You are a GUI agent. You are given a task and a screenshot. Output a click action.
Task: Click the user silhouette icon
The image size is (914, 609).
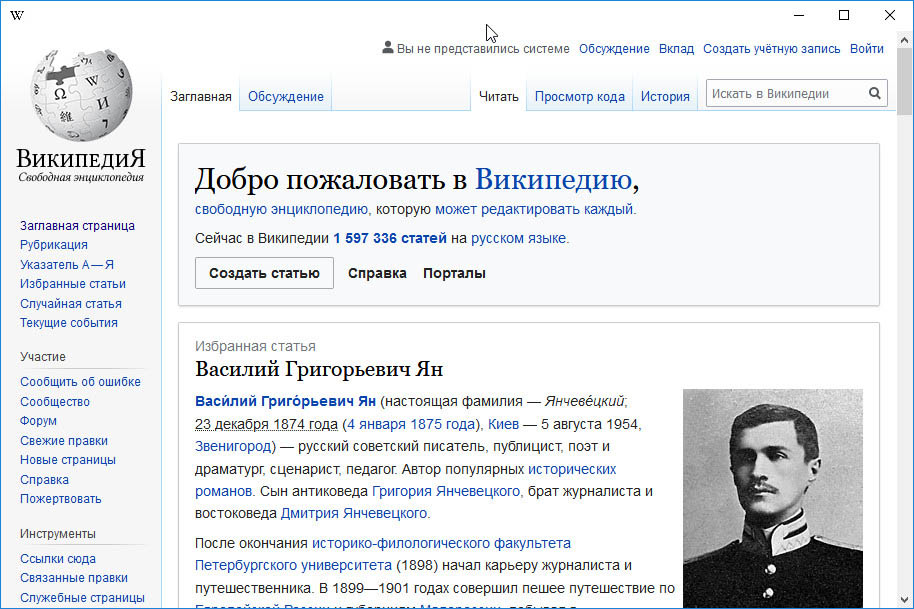pos(388,48)
